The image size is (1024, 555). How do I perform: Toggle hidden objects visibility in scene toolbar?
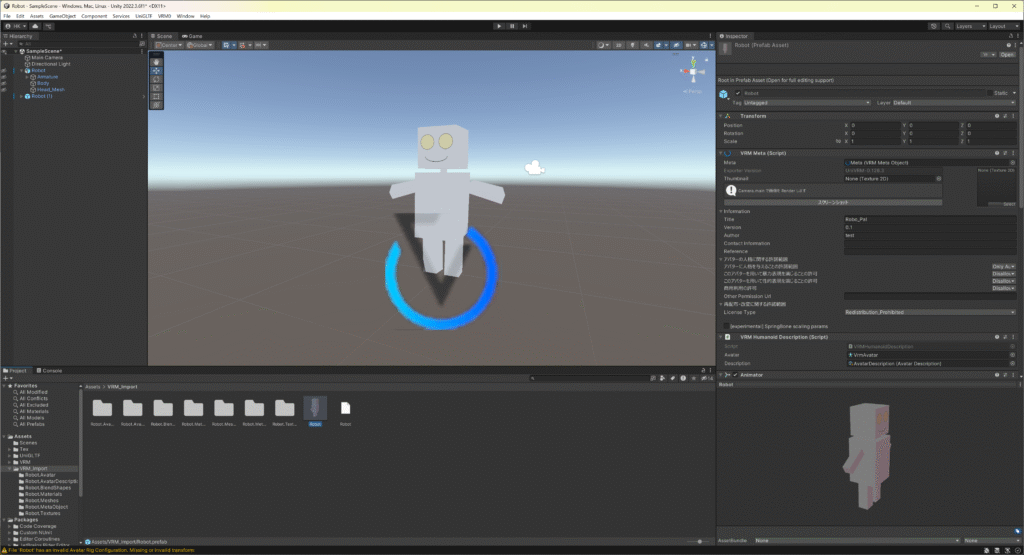[x=676, y=45]
